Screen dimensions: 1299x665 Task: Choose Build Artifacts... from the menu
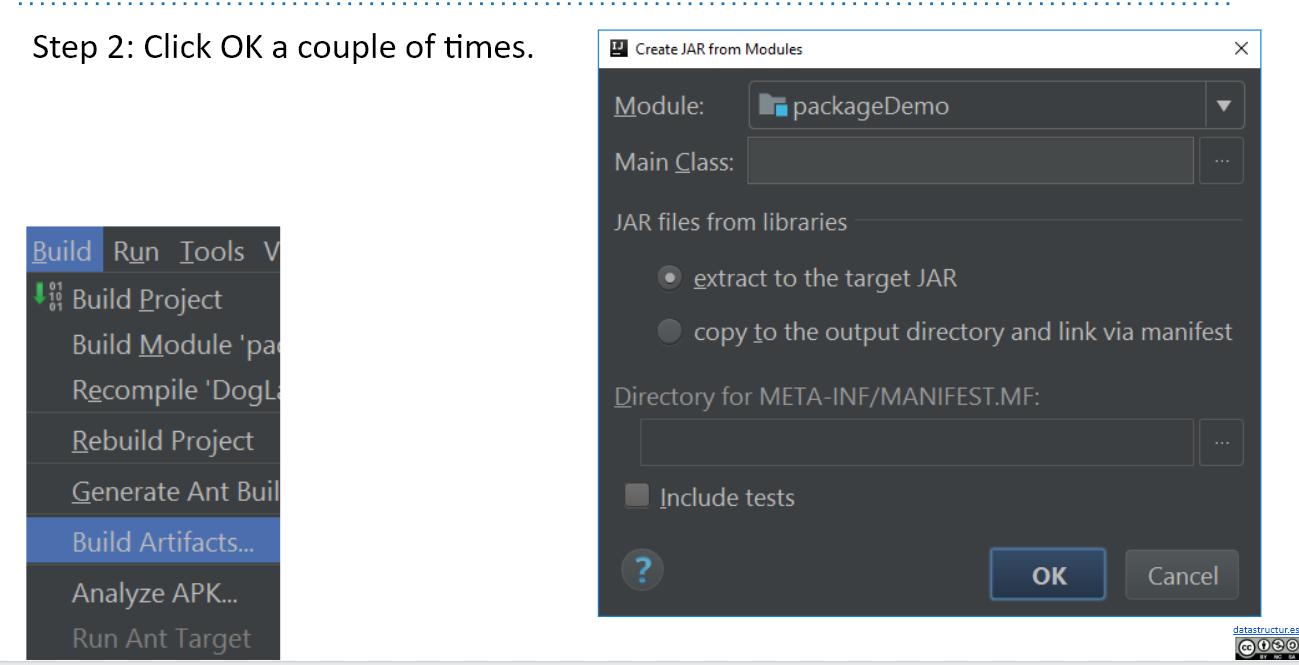tap(162, 542)
